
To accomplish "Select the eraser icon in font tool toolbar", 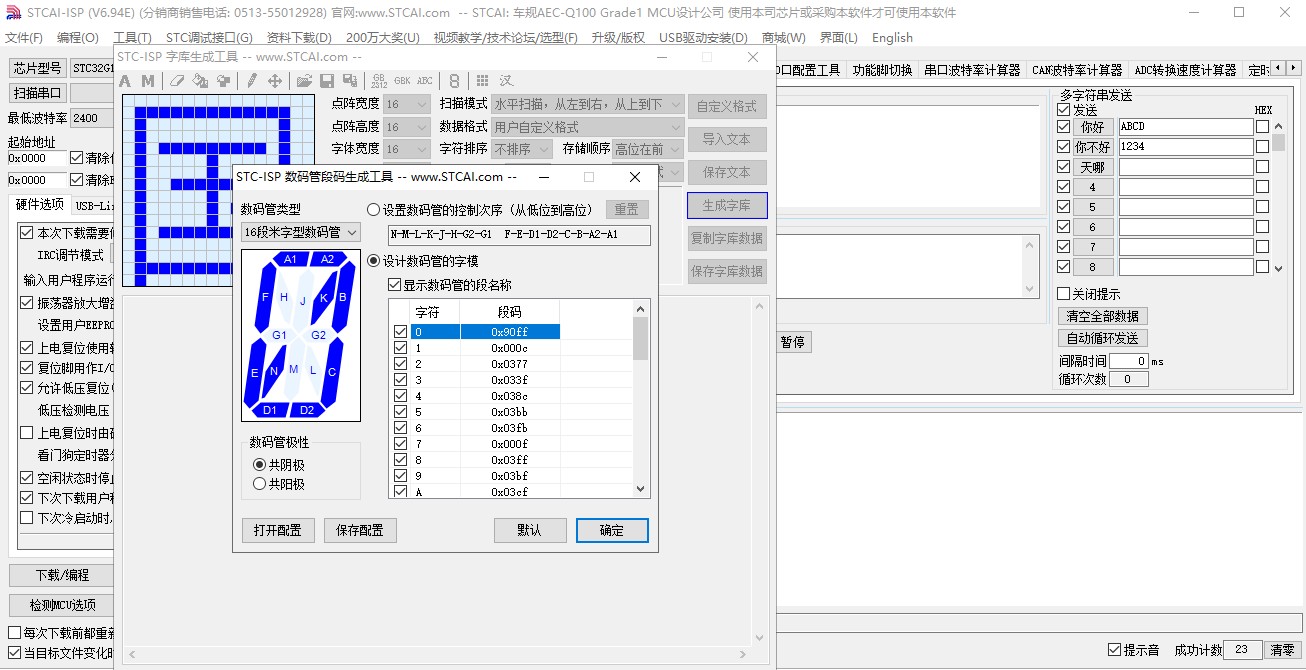I will pyautogui.click(x=177, y=81).
